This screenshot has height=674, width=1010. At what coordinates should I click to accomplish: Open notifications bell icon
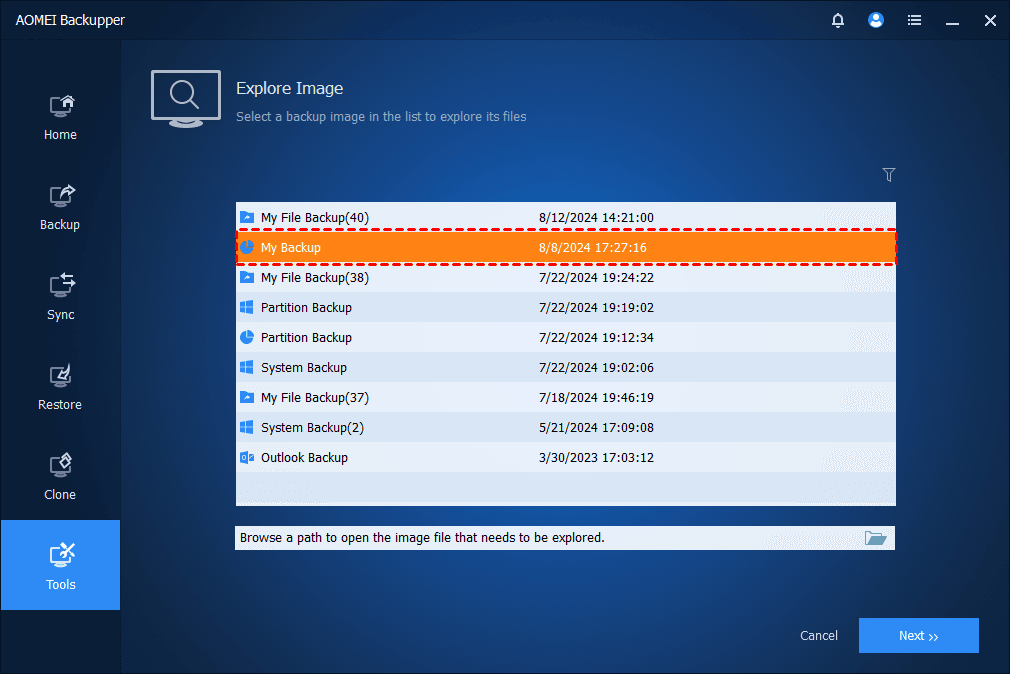click(837, 20)
